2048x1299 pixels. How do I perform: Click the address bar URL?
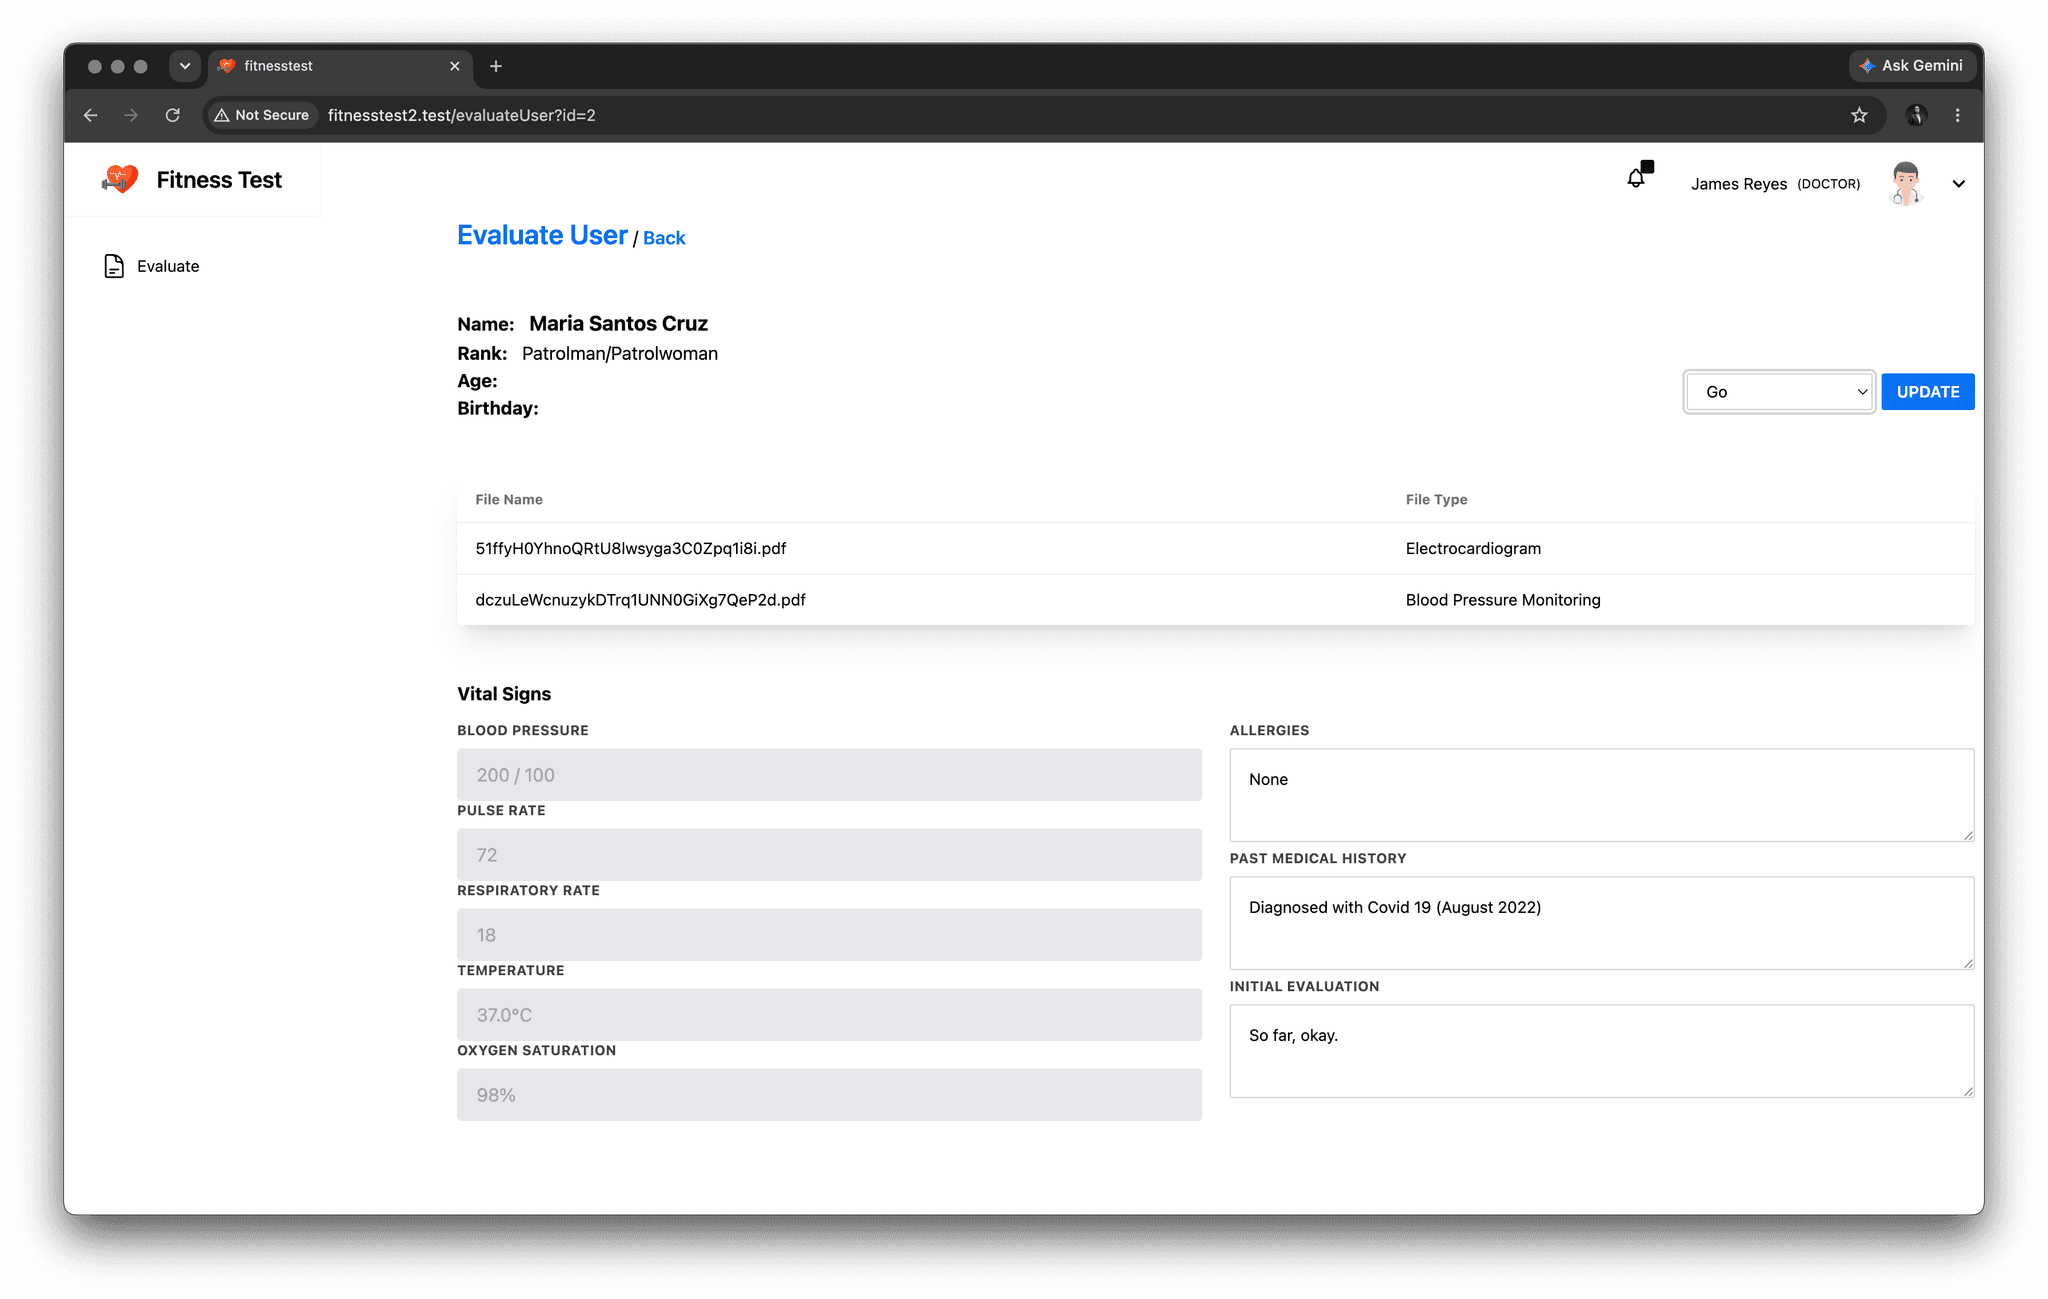pos(462,115)
